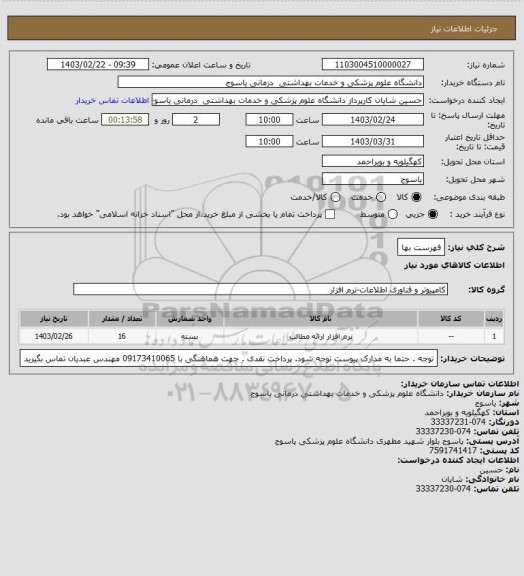Viewport: 524px width, 576px height.
Task: Select the خدمت radio button
Action: click(381, 197)
